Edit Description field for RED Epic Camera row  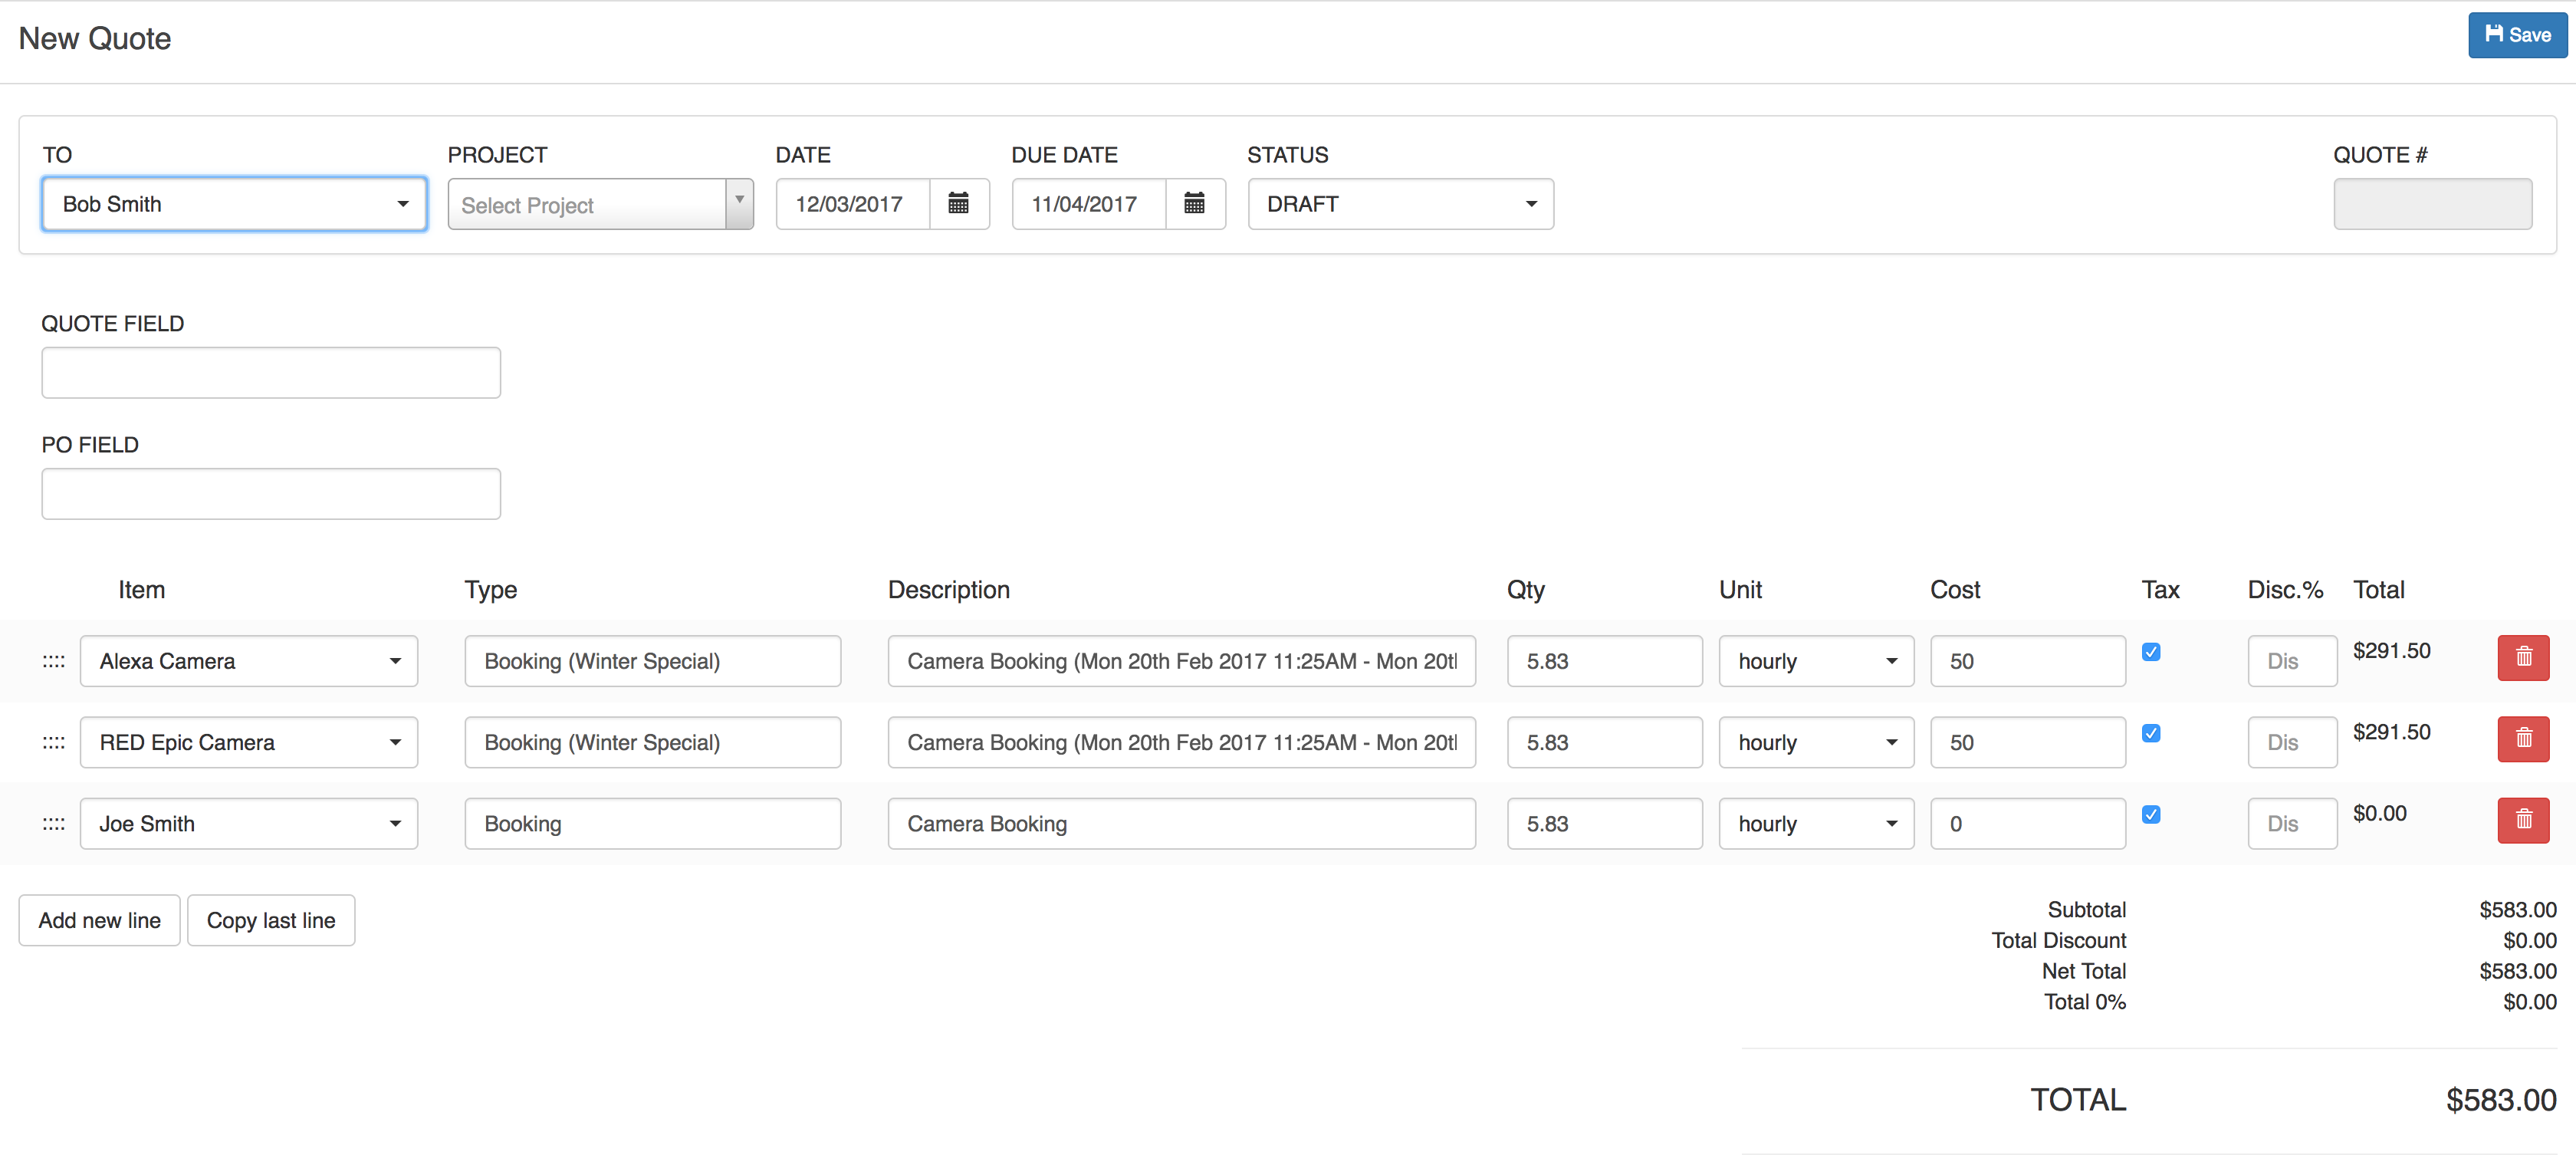pyautogui.click(x=1181, y=742)
